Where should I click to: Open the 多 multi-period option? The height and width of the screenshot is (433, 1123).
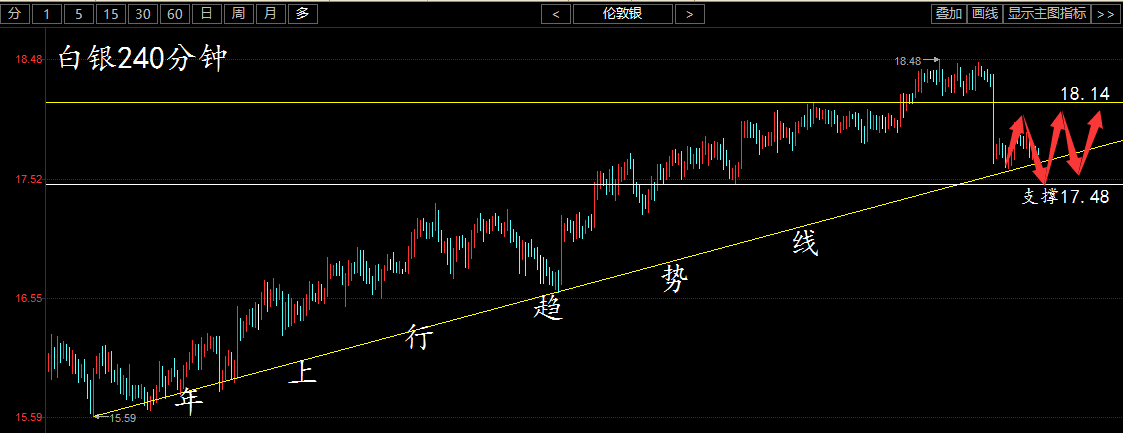(x=302, y=13)
